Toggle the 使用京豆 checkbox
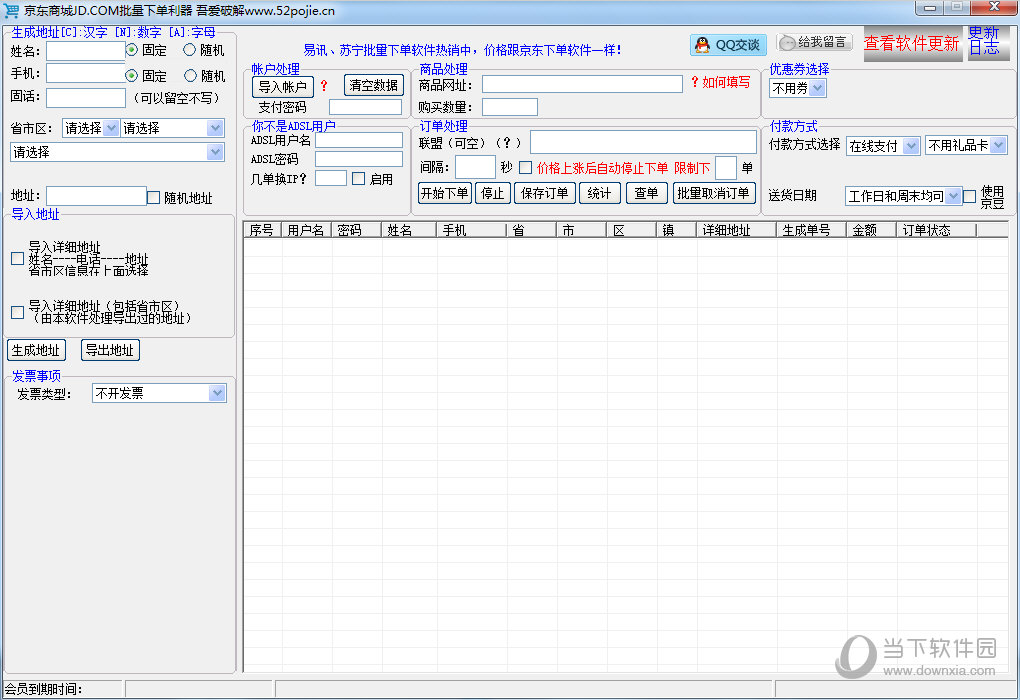 (x=969, y=196)
